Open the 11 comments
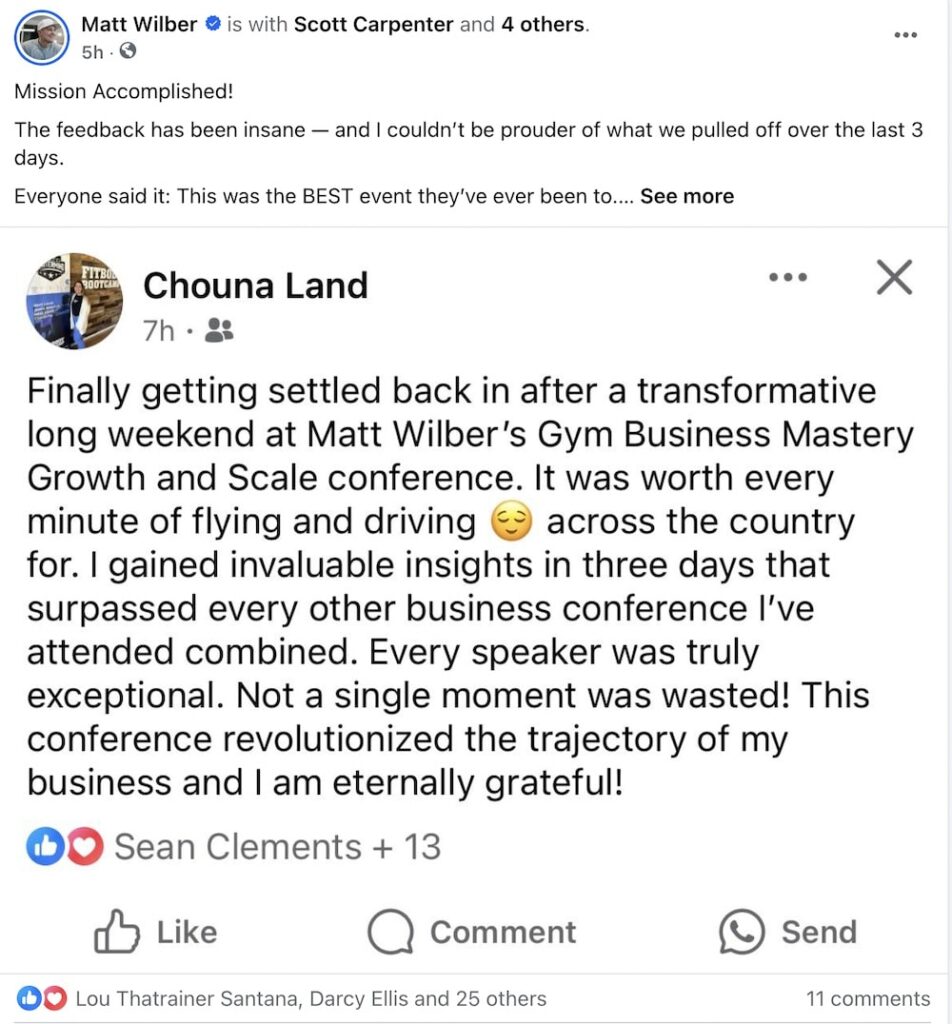This screenshot has width=952, height=1024. (x=868, y=999)
